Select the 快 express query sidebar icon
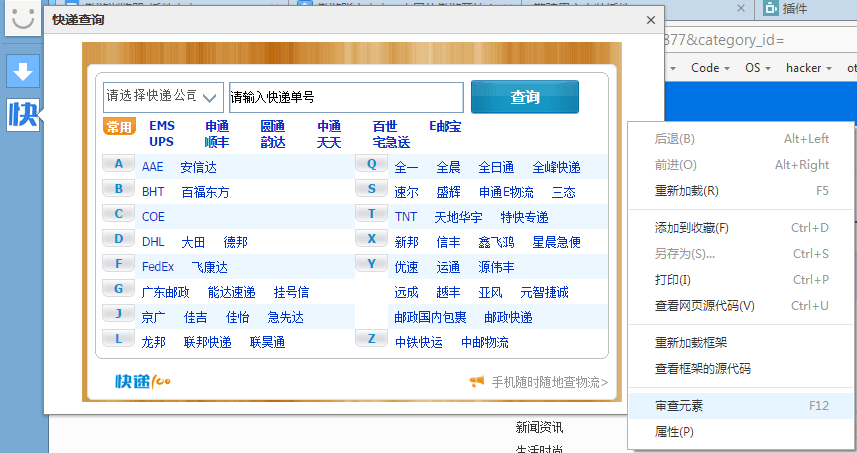This screenshot has width=857, height=453. tap(23, 115)
